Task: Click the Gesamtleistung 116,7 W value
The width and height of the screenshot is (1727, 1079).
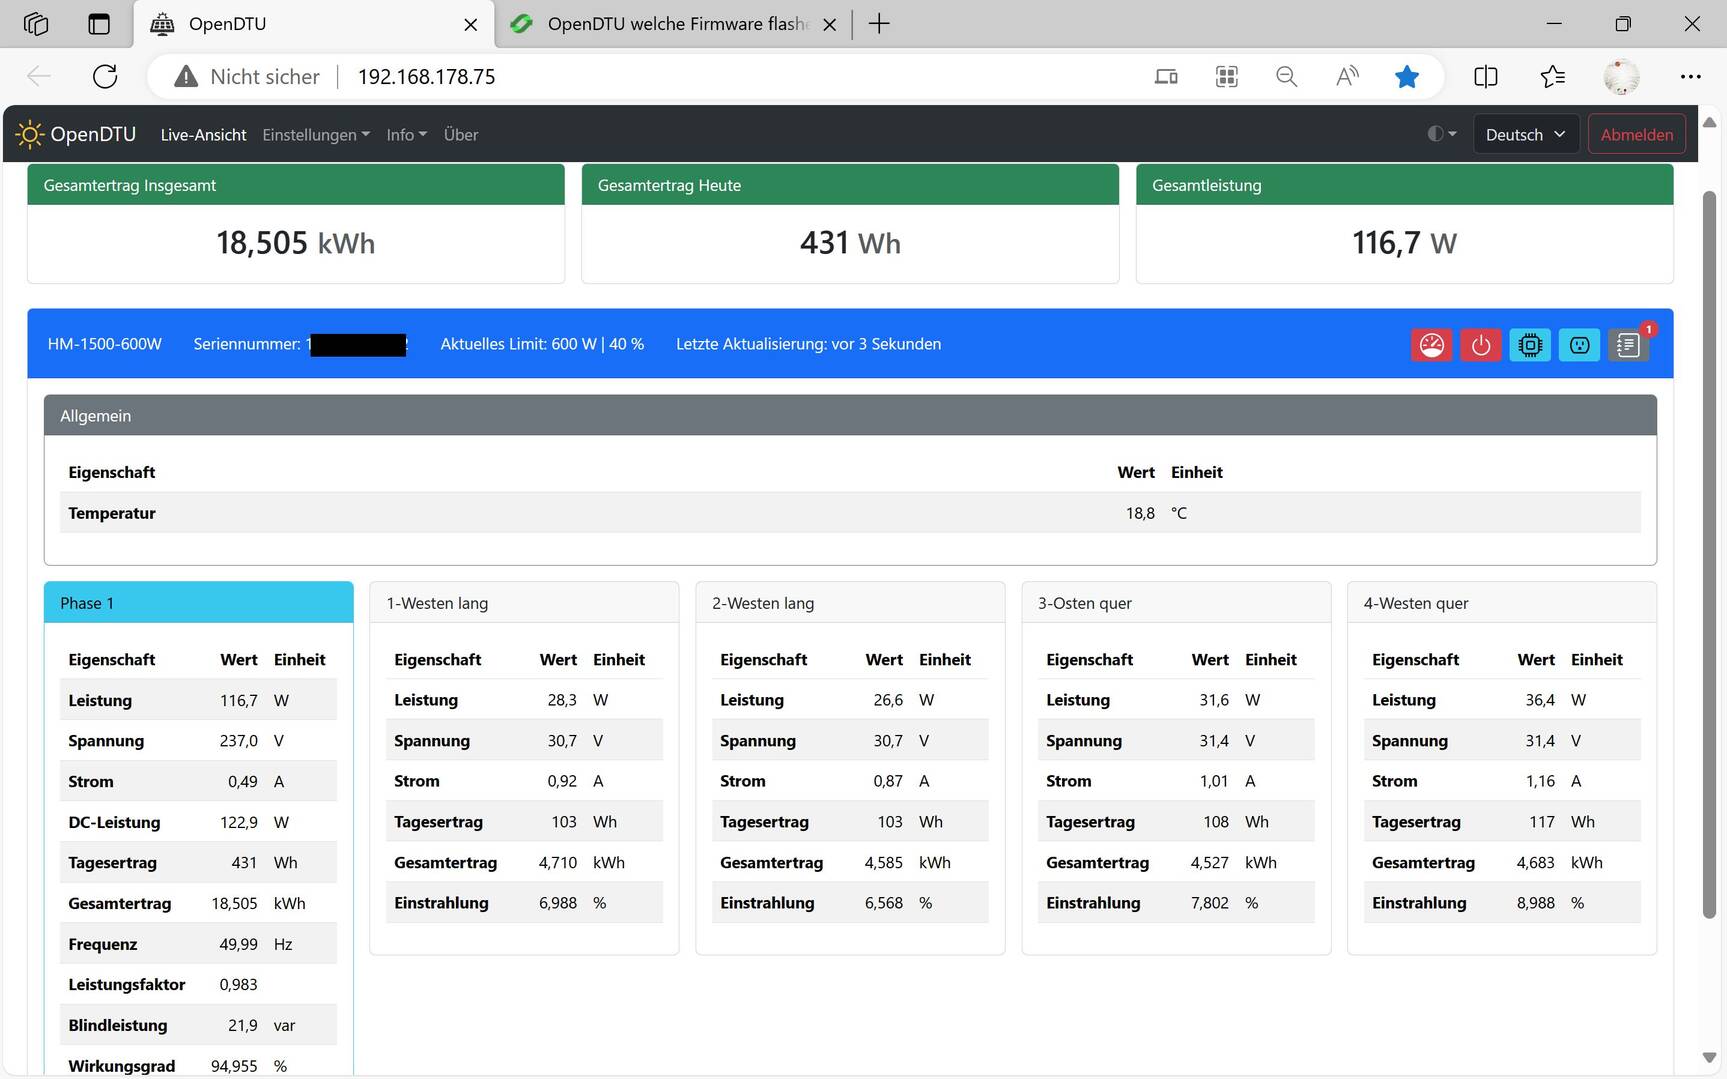Action: click(1404, 243)
